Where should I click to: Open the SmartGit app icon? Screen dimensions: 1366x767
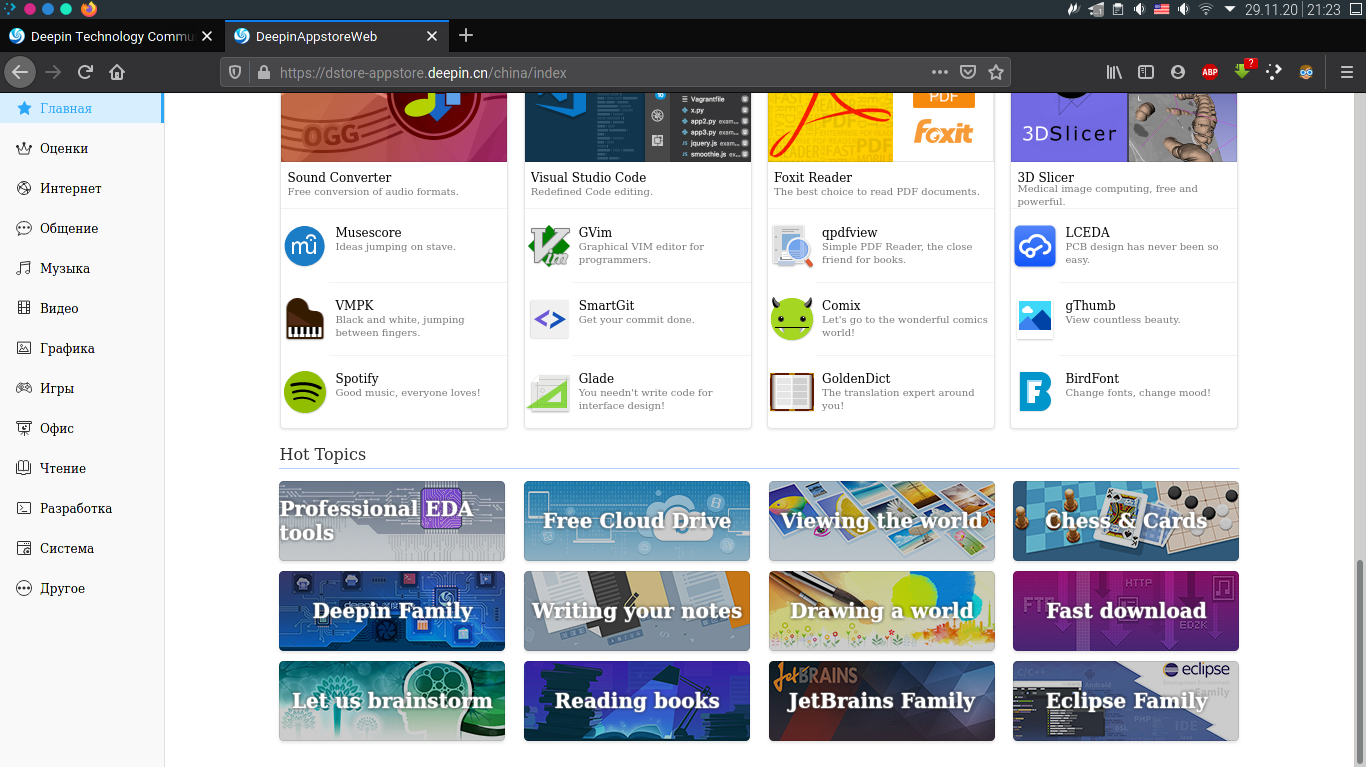pyautogui.click(x=549, y=319)
